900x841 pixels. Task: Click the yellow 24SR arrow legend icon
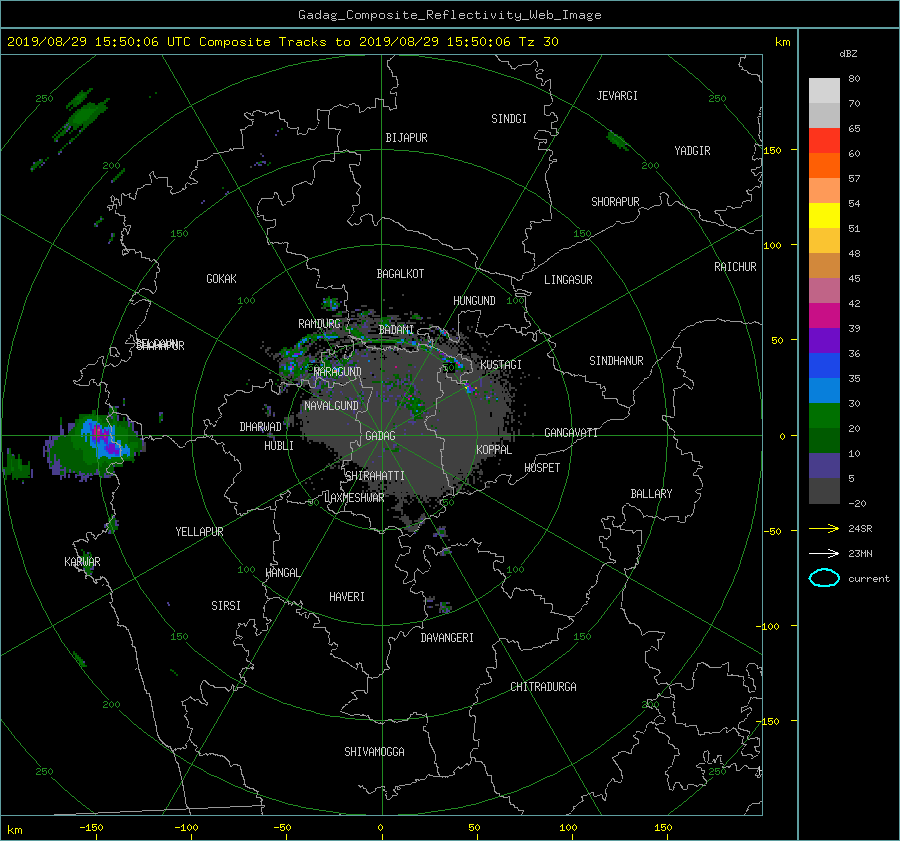coord(824,528)
